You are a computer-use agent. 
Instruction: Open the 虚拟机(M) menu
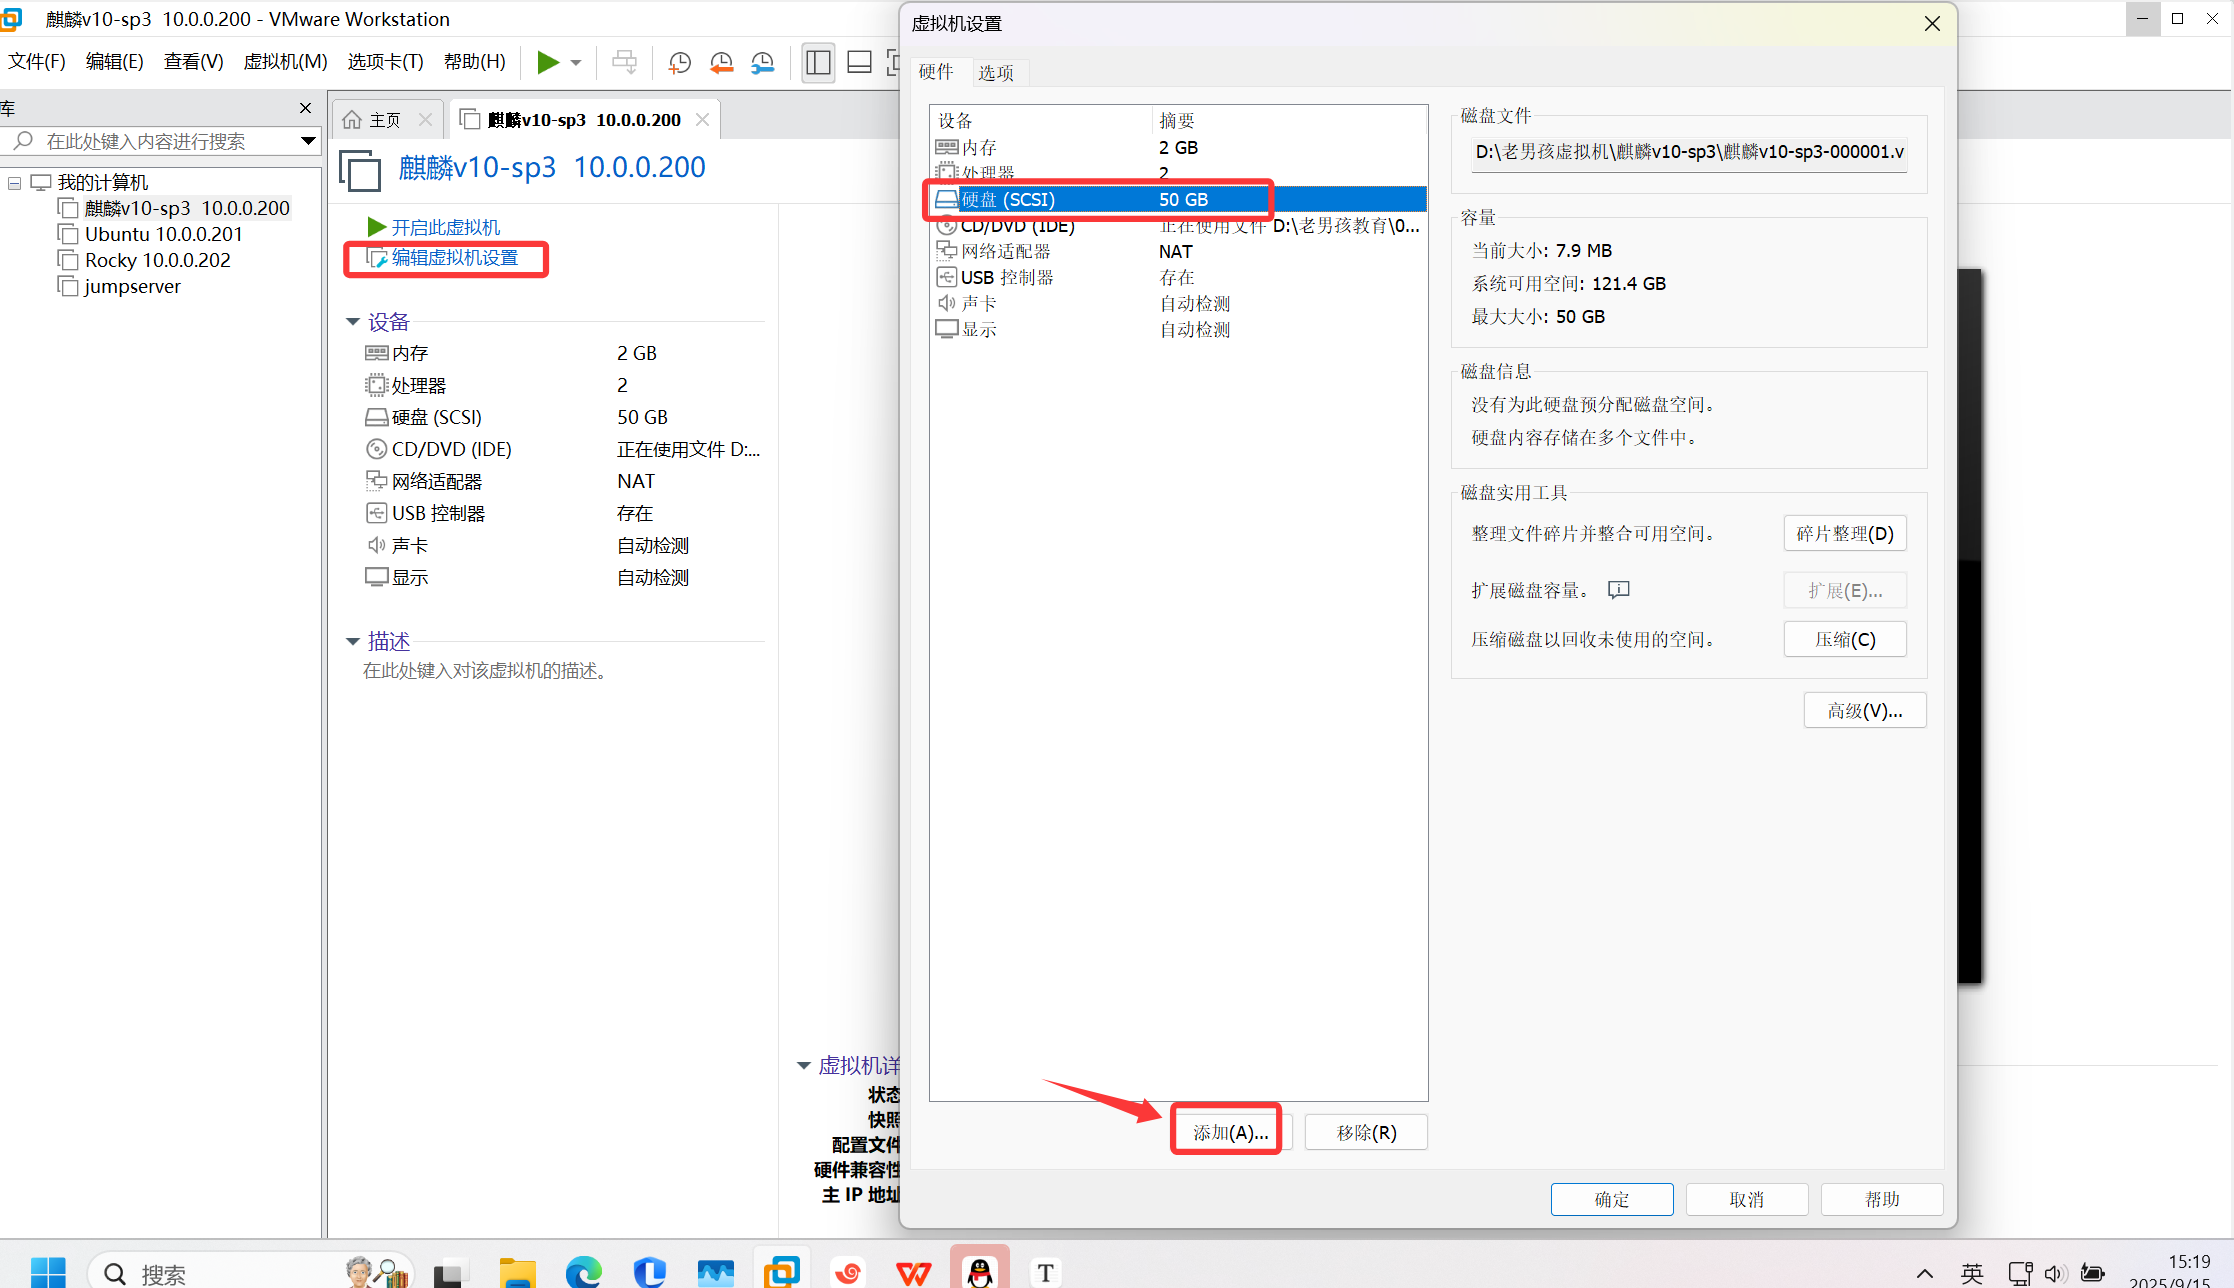tap(285, 62)
